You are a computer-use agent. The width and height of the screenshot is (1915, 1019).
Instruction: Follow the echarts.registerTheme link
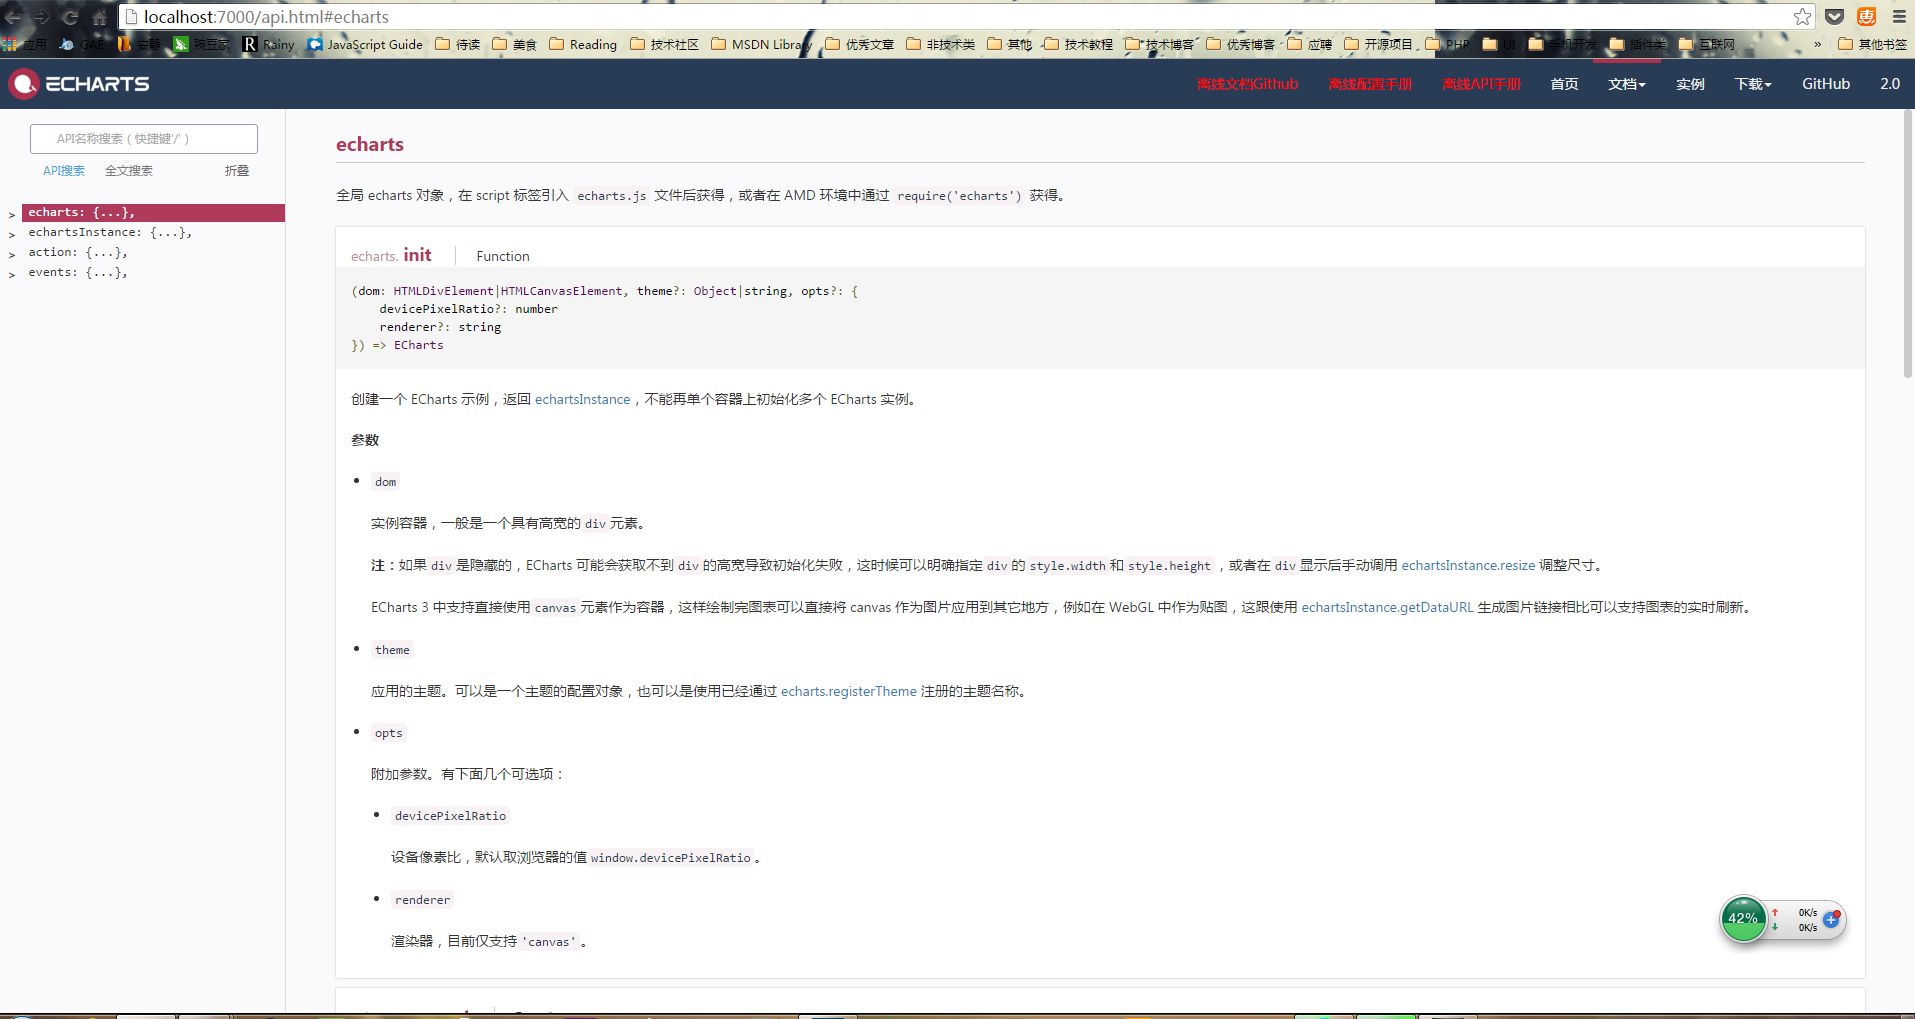(x=848, y=691)
